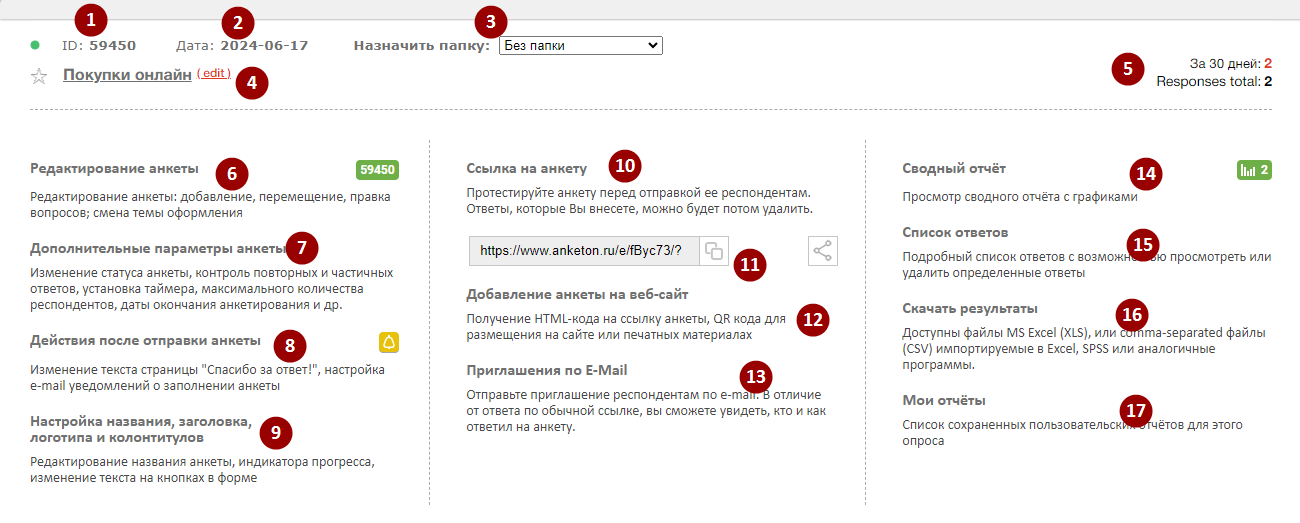The width and height of the screenshot is (1300, 523).
Task: Open 'Список ответов' responses list
Action: (x=955, y=232)
